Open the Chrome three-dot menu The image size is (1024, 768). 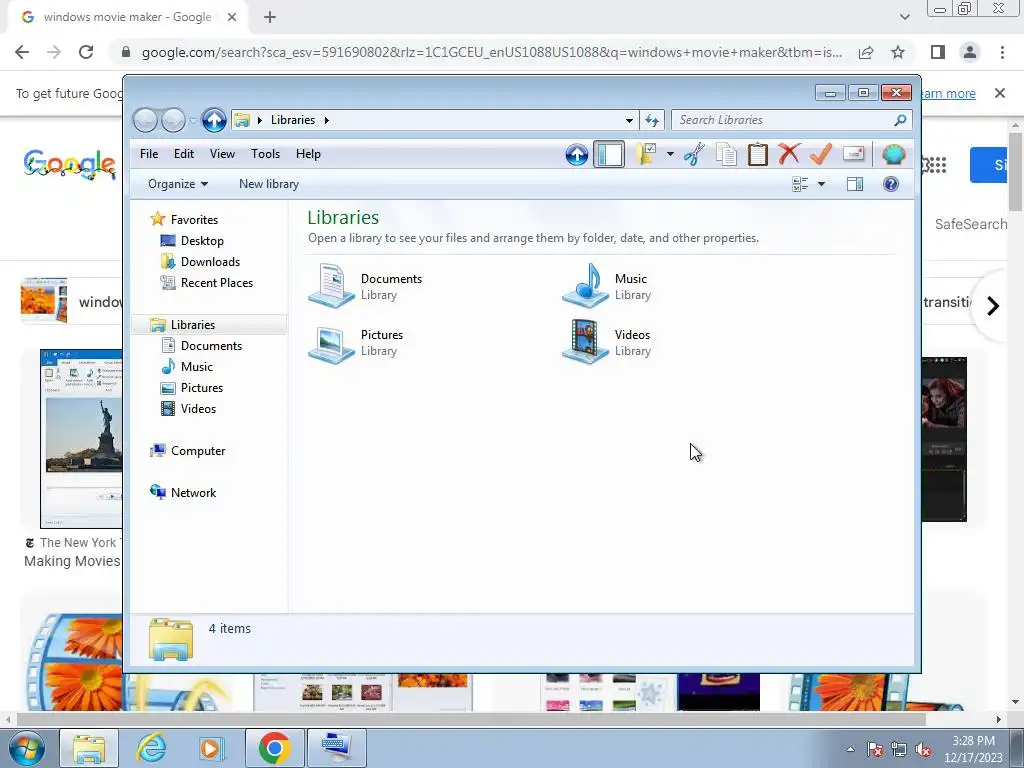pos(1002,52)
